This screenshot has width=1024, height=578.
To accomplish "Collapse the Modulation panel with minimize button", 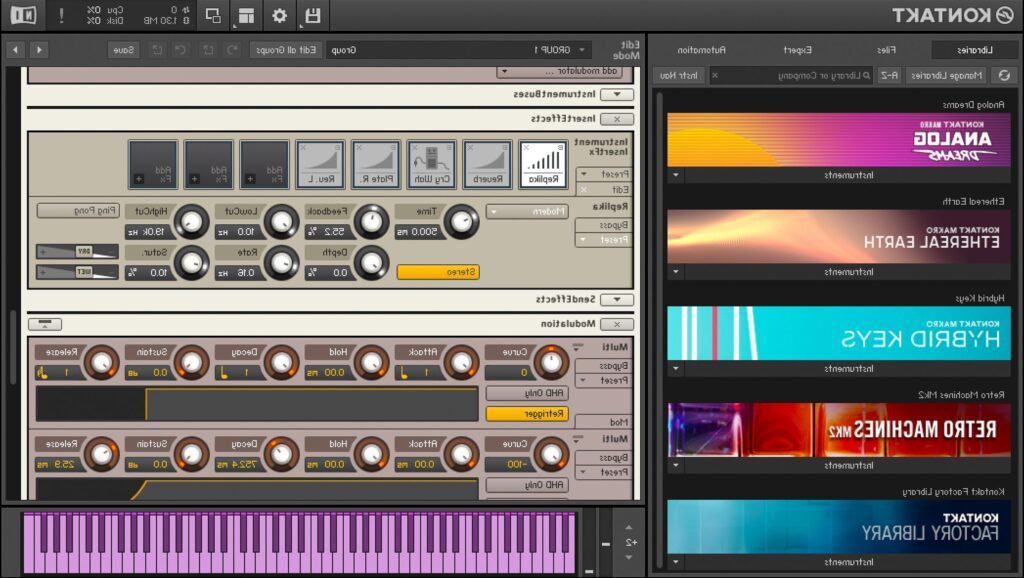I will [45, 324].
